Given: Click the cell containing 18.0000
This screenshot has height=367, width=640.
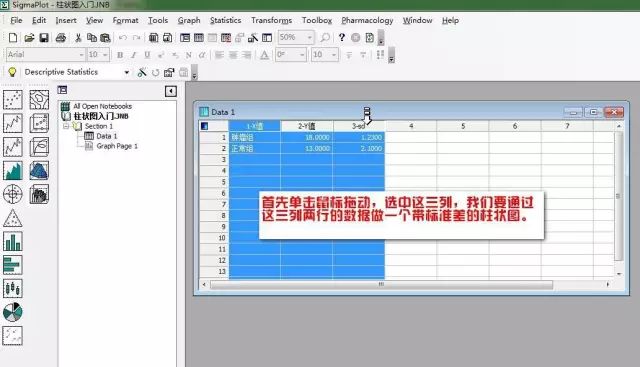Looking at the screenshot, I should click(307, 138).
